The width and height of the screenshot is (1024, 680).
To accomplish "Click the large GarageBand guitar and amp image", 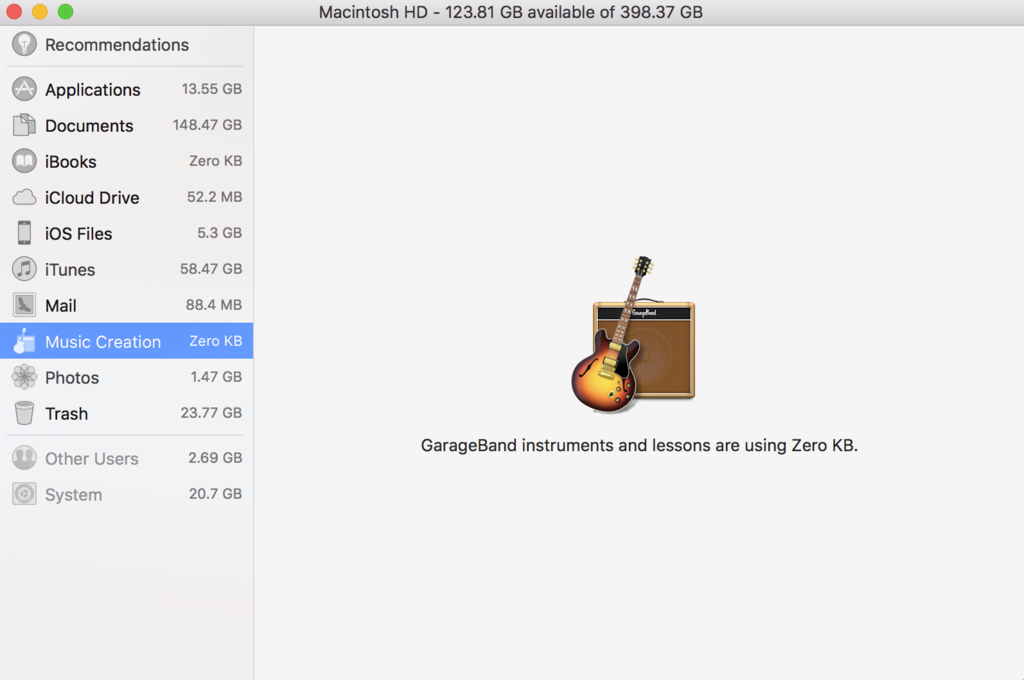I will tap(633, 334).
